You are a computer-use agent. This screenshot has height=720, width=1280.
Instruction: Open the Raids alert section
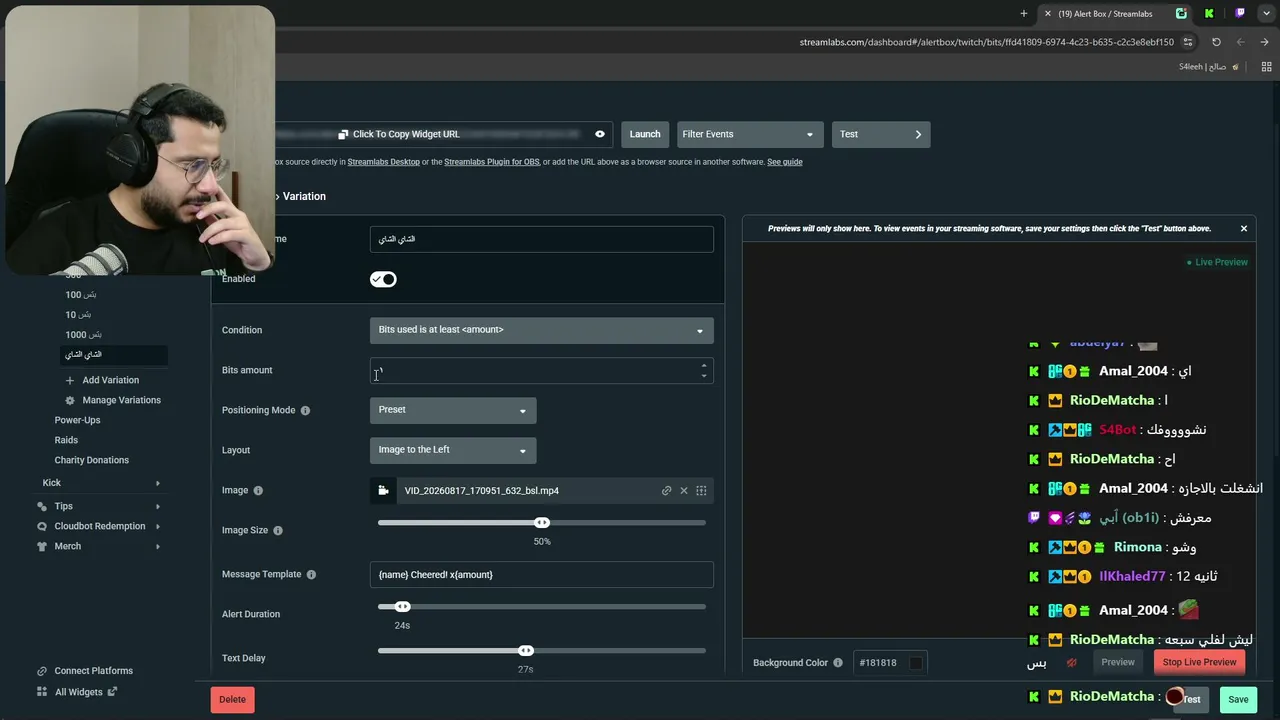[66, 440]
